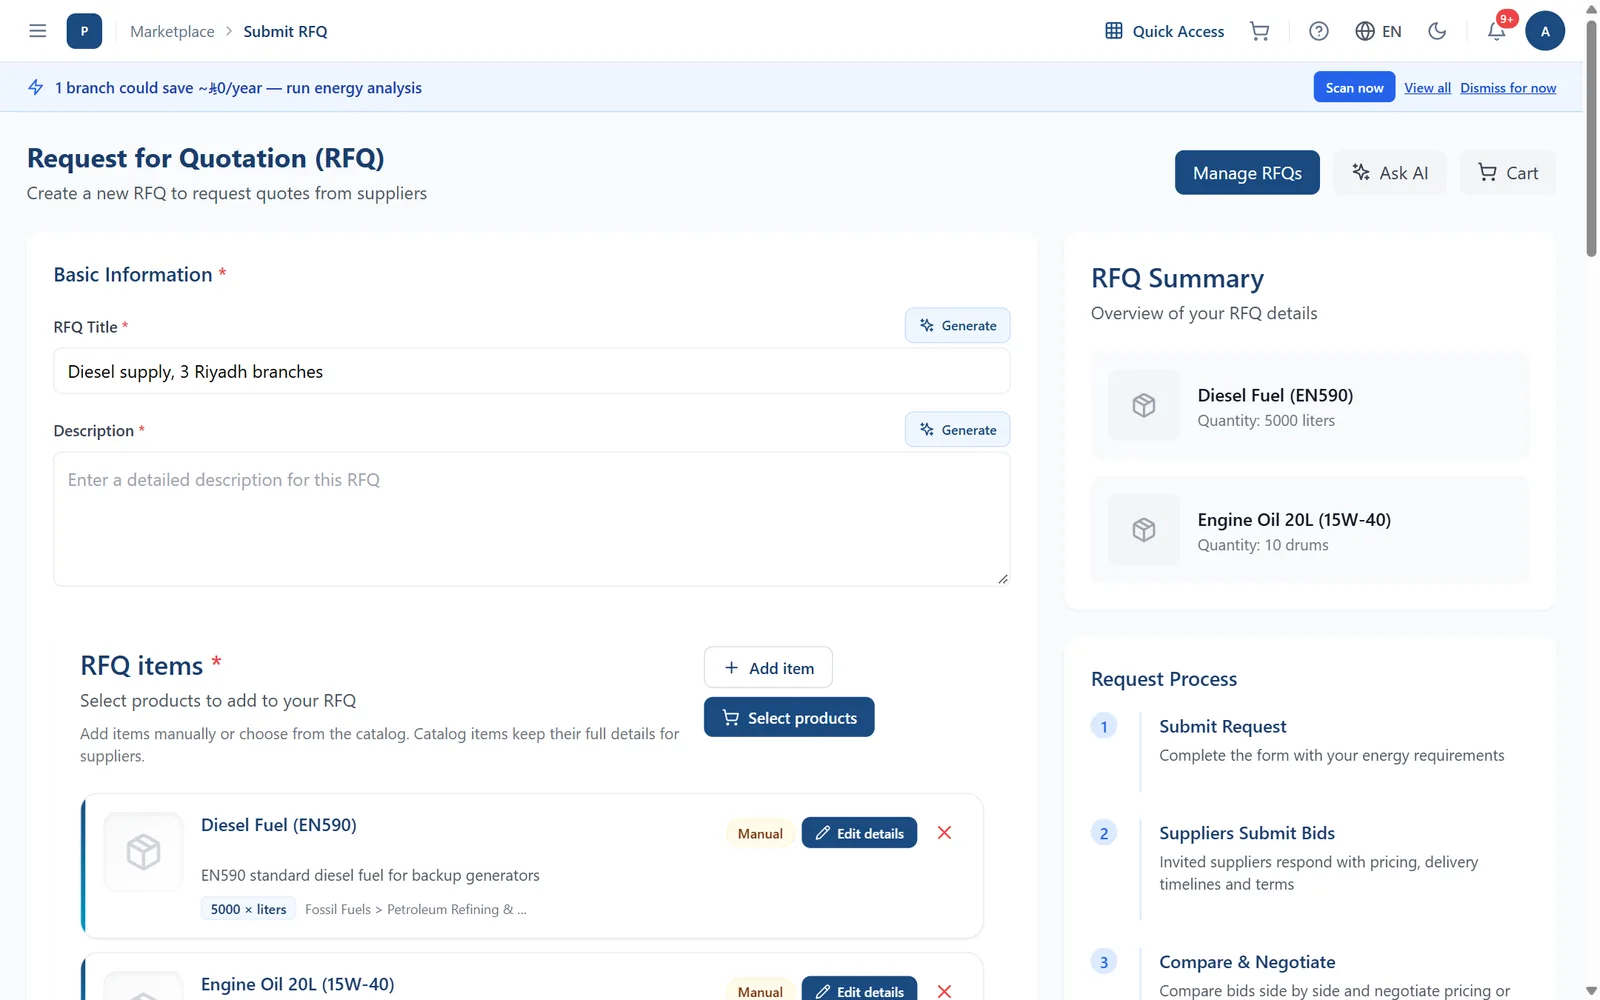Click Diesel Fuel summary package icon

pos(1144,405)
